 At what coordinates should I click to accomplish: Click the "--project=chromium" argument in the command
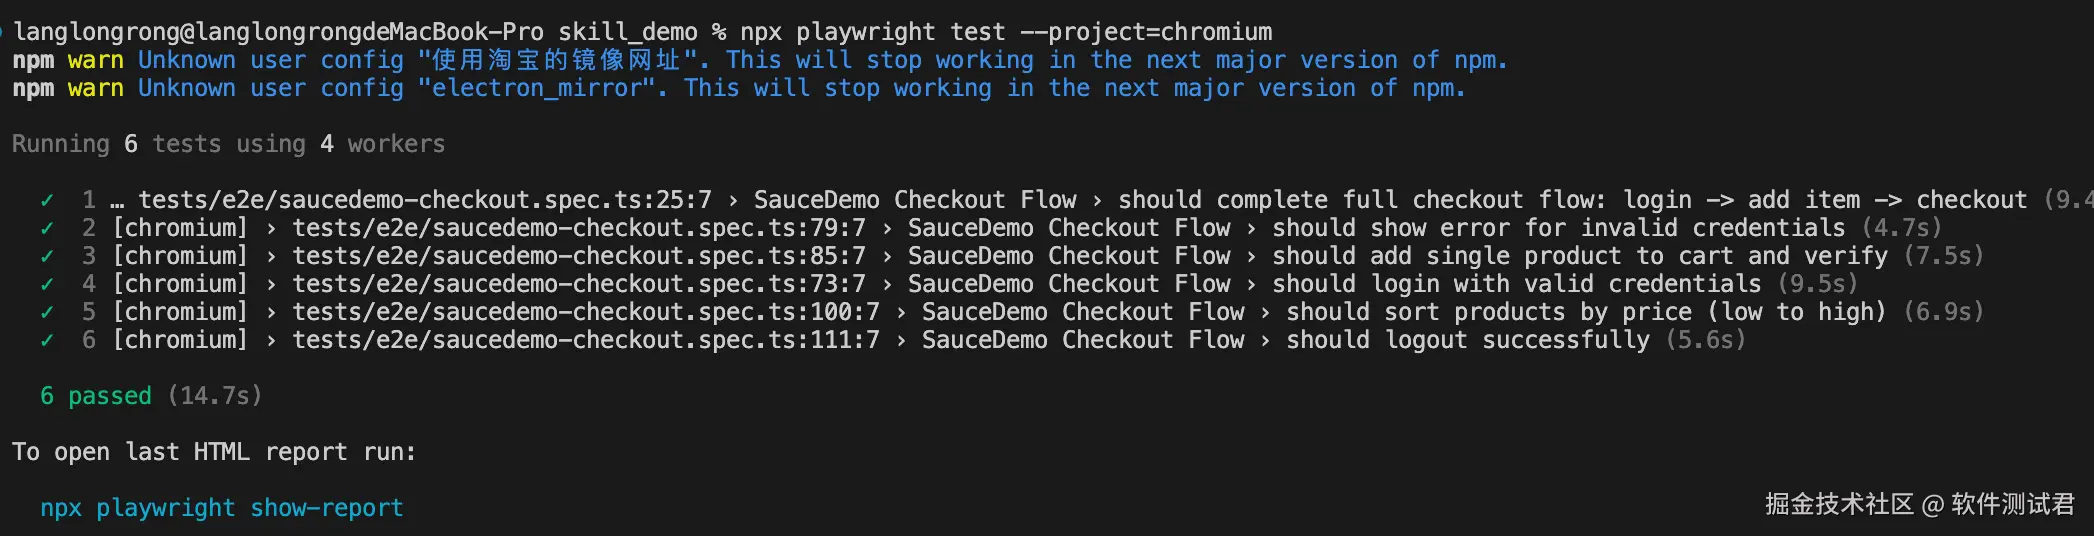click(x=1146, y=32)
